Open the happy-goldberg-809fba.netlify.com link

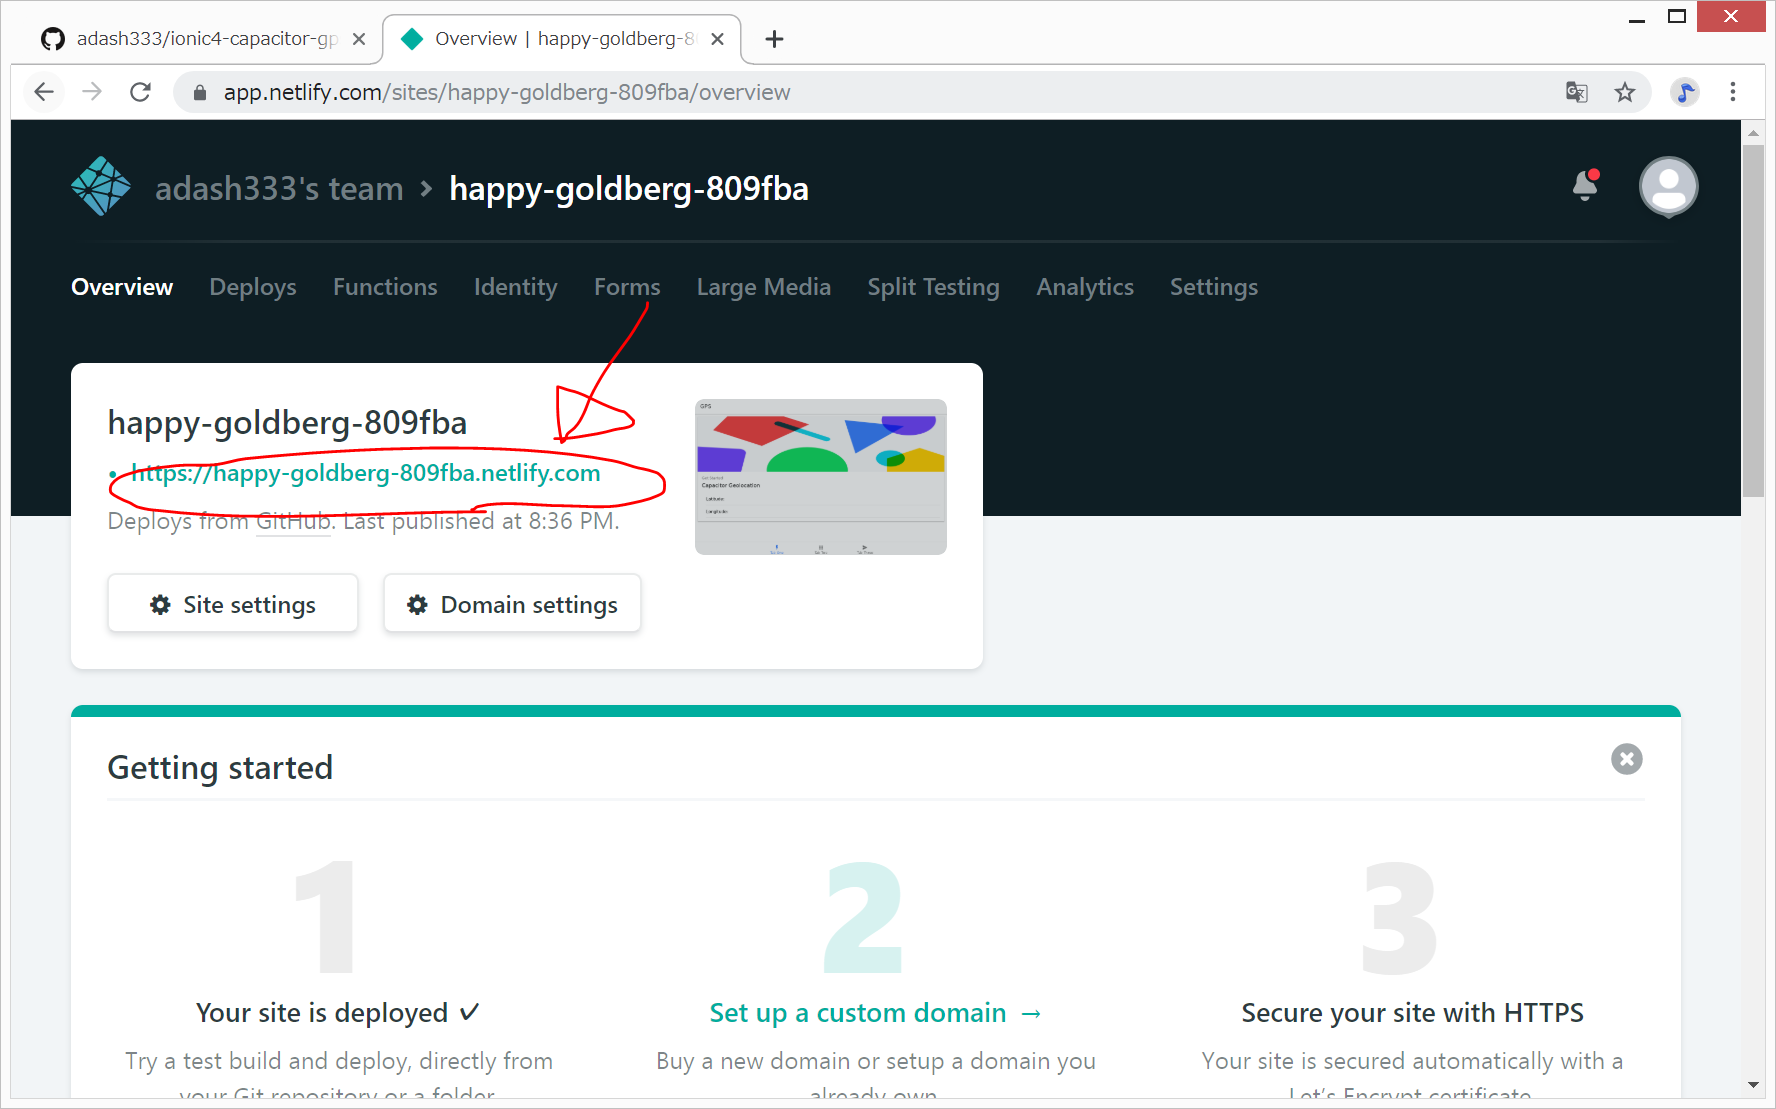point(366,473)
